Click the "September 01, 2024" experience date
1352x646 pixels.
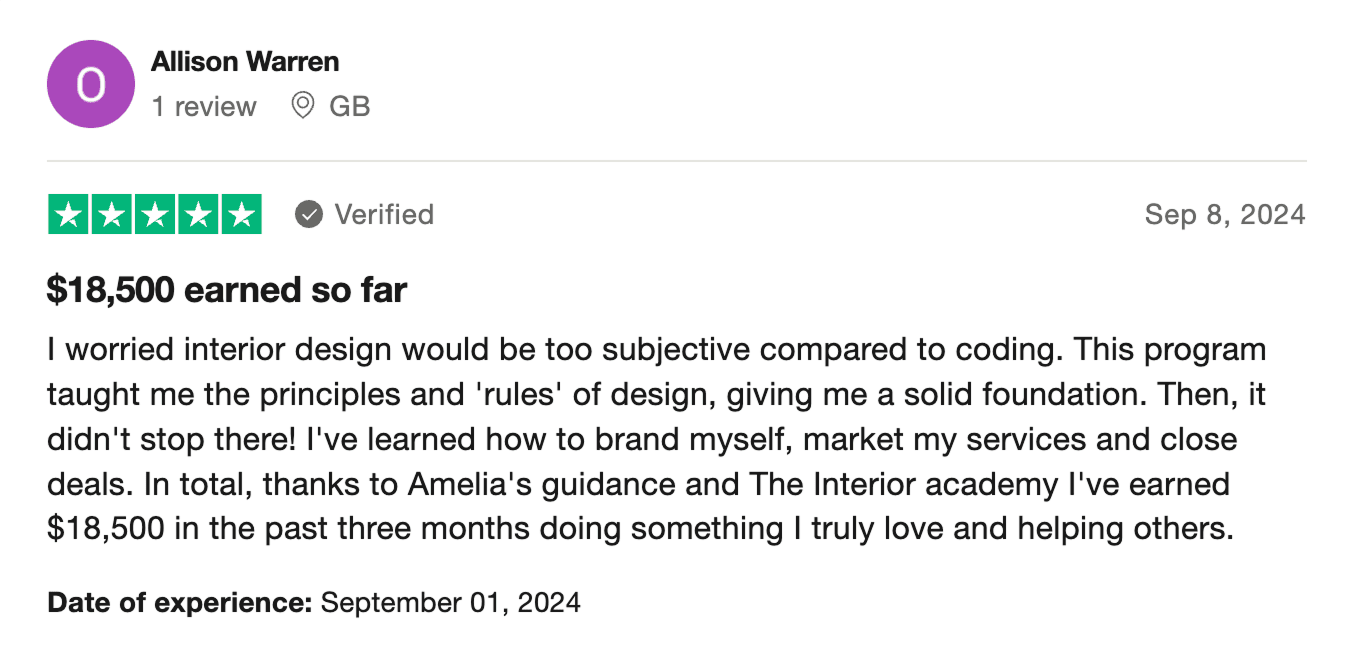tap(451, 602)
